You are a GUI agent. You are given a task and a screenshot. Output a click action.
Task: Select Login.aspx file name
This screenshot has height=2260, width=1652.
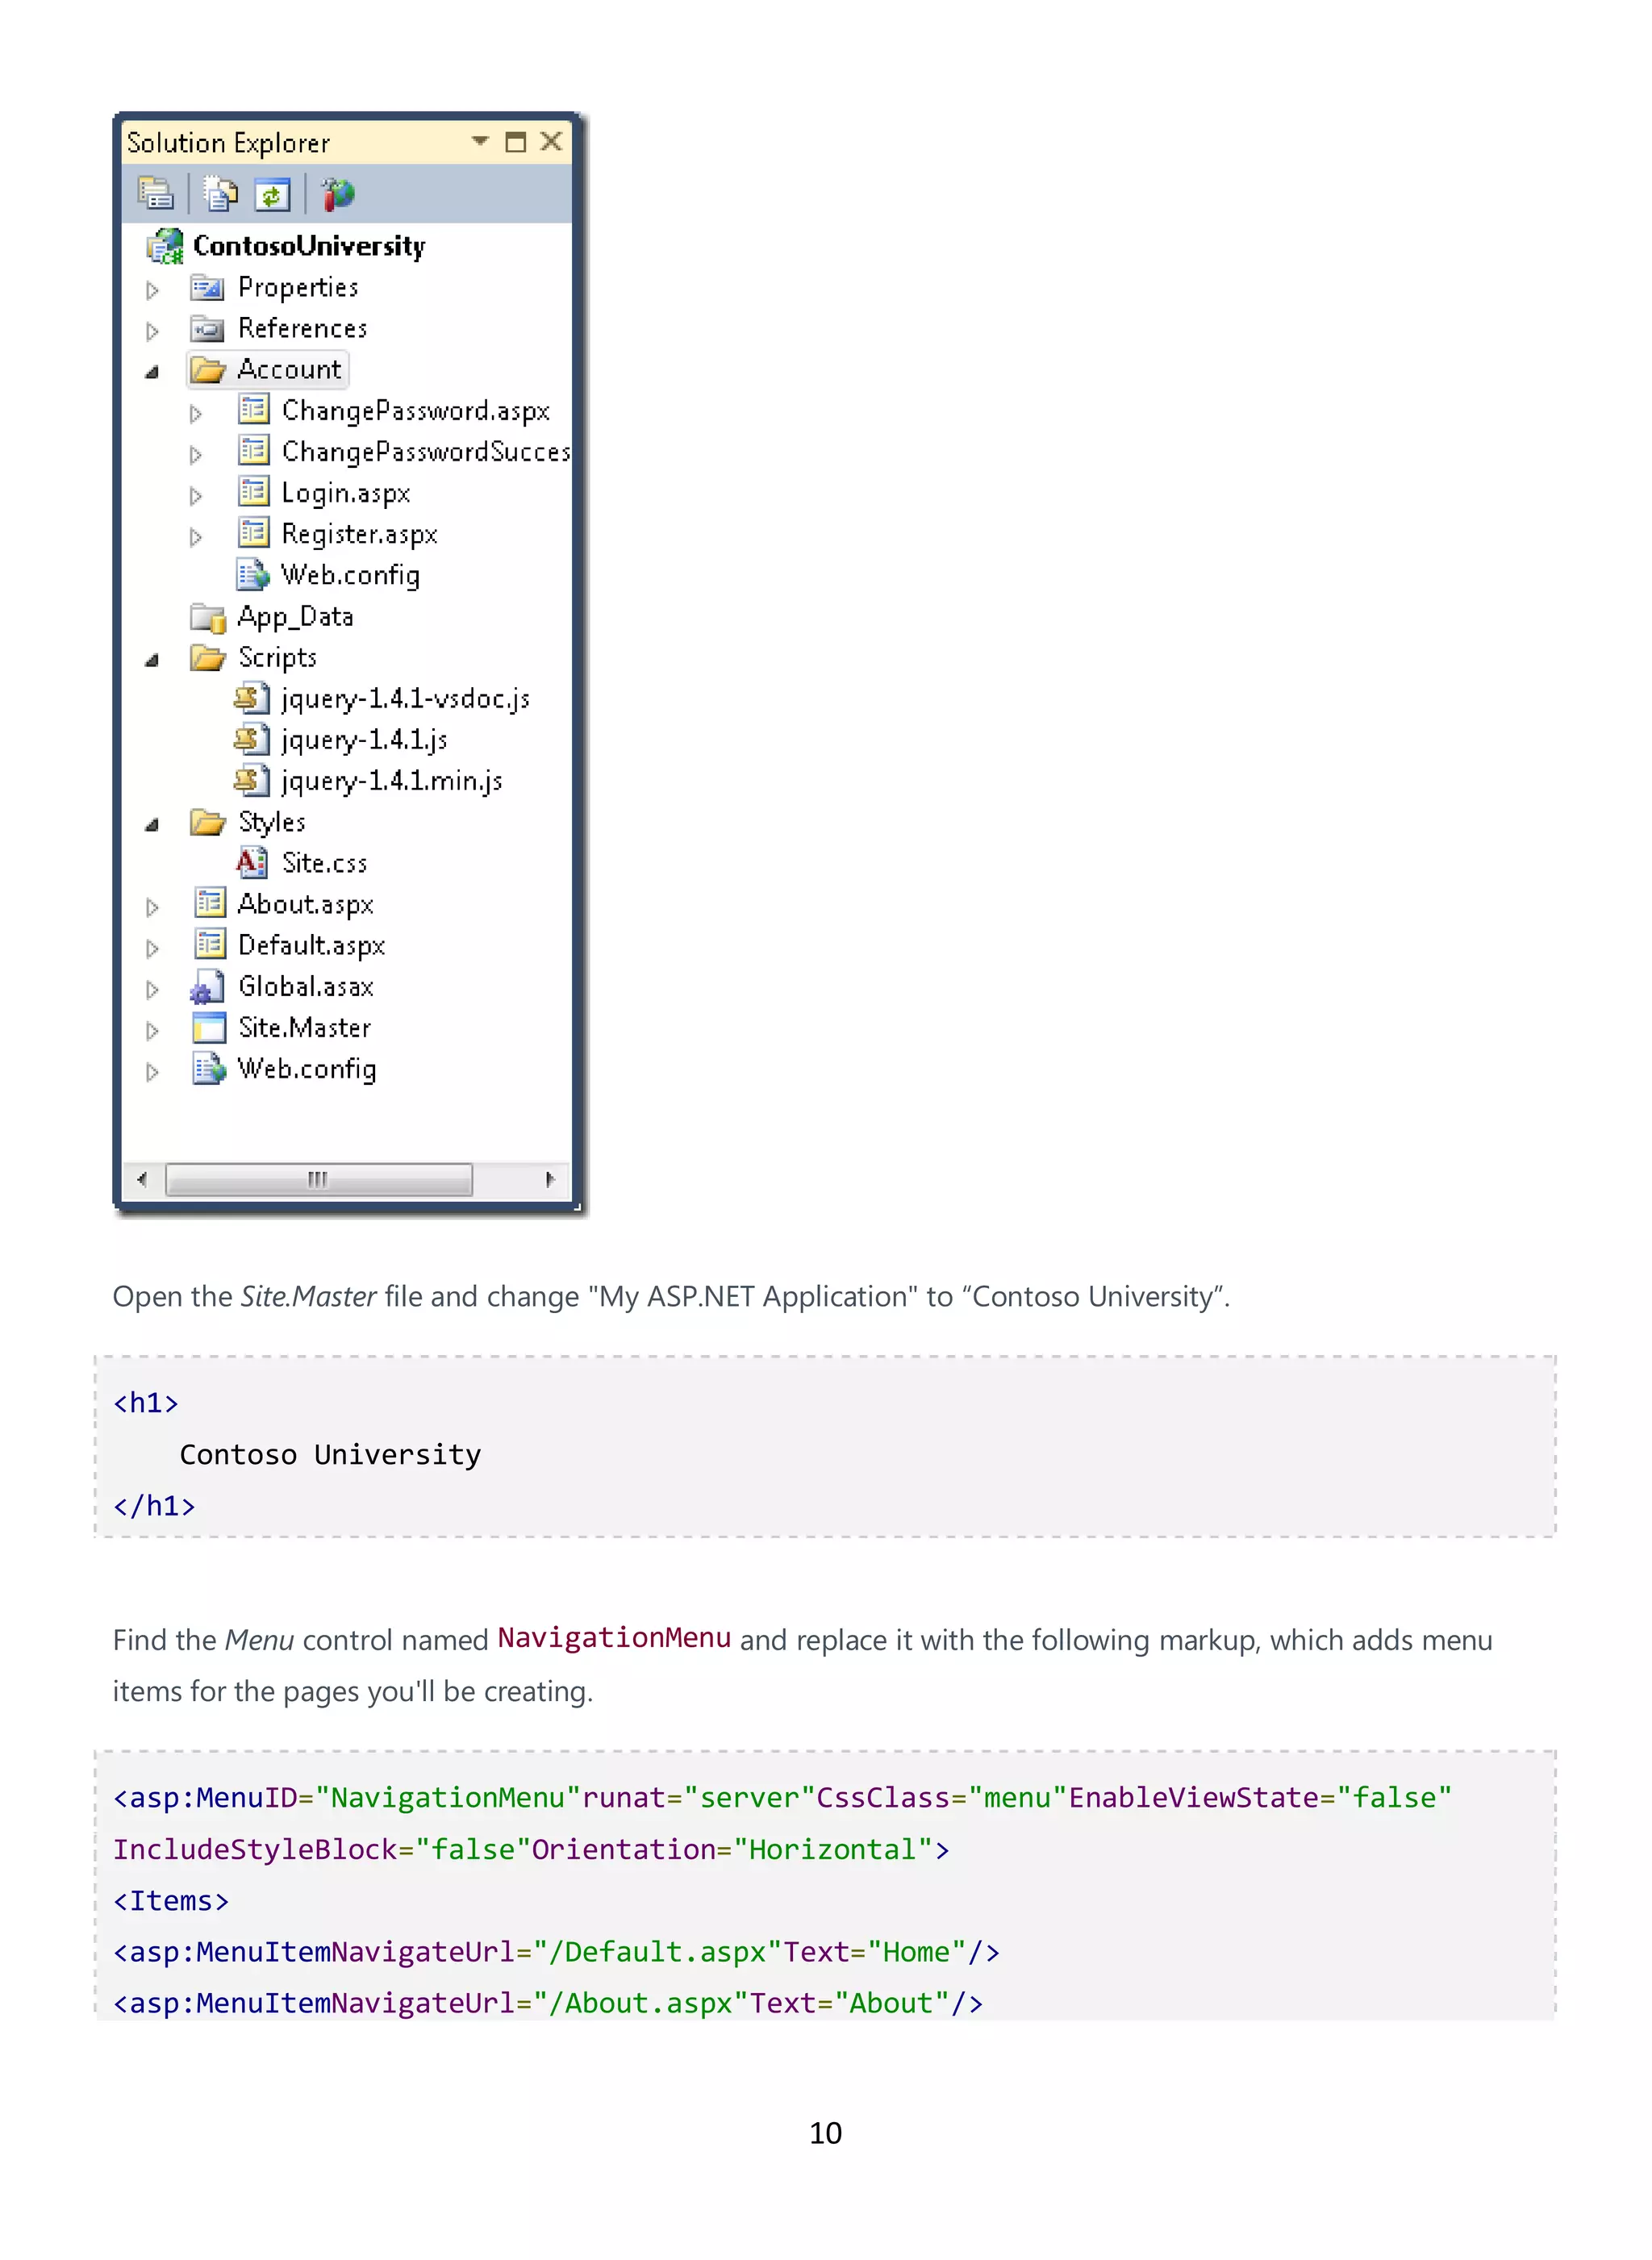[346, 493]
